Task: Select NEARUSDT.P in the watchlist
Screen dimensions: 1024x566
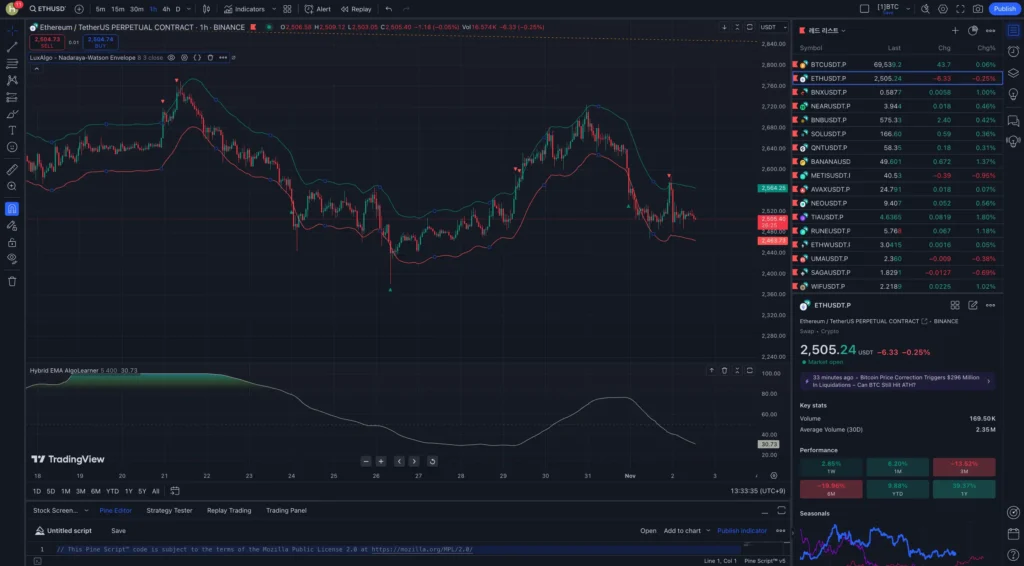Action: [x=897, y=106]
